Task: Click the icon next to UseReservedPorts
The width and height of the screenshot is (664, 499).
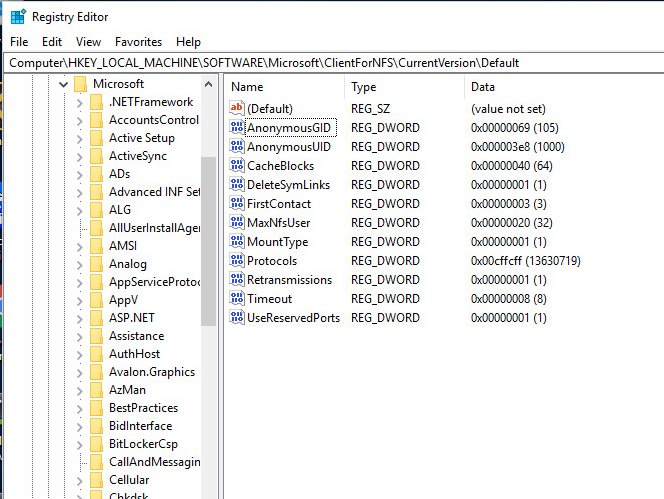Action: click(237, 318)
